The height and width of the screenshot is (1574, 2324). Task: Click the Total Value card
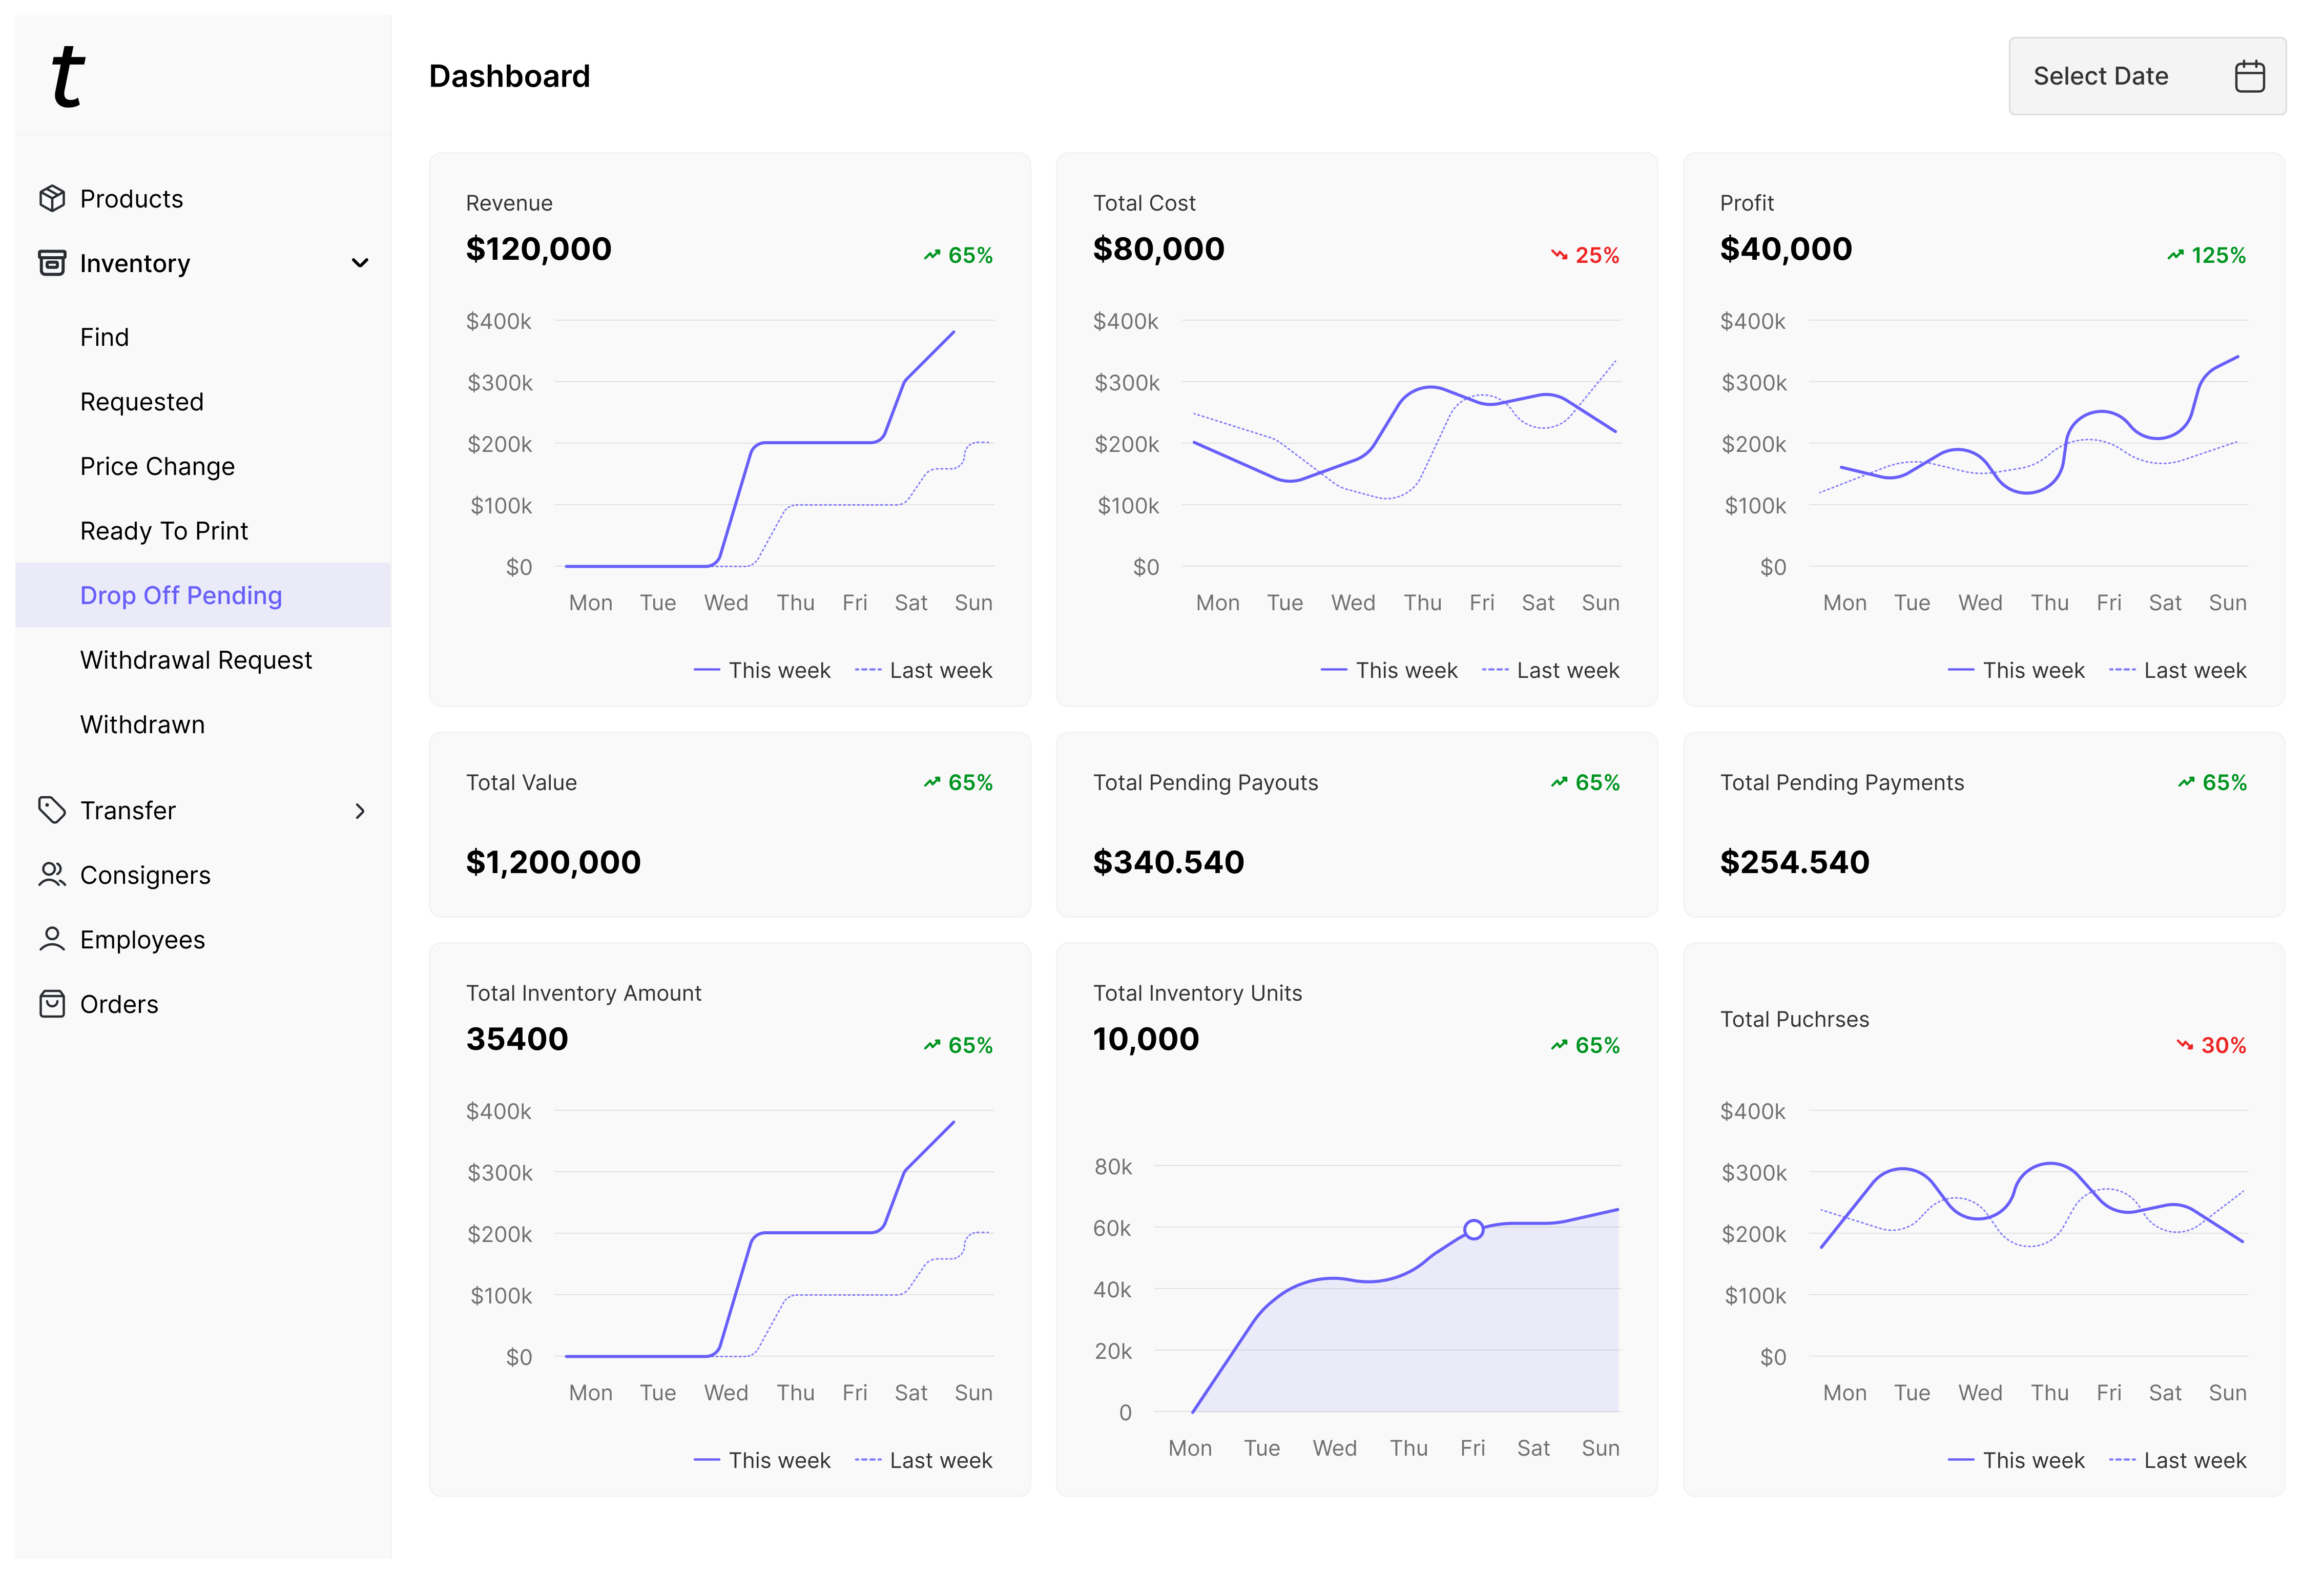729,824
